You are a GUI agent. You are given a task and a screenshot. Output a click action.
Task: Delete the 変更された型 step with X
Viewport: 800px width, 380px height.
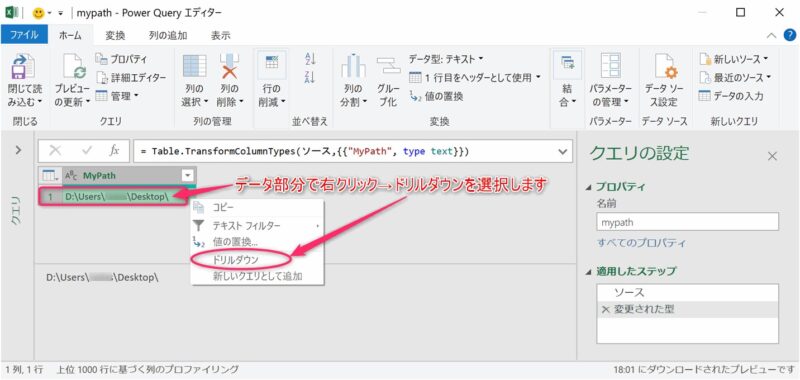click(x=606, y=309)
